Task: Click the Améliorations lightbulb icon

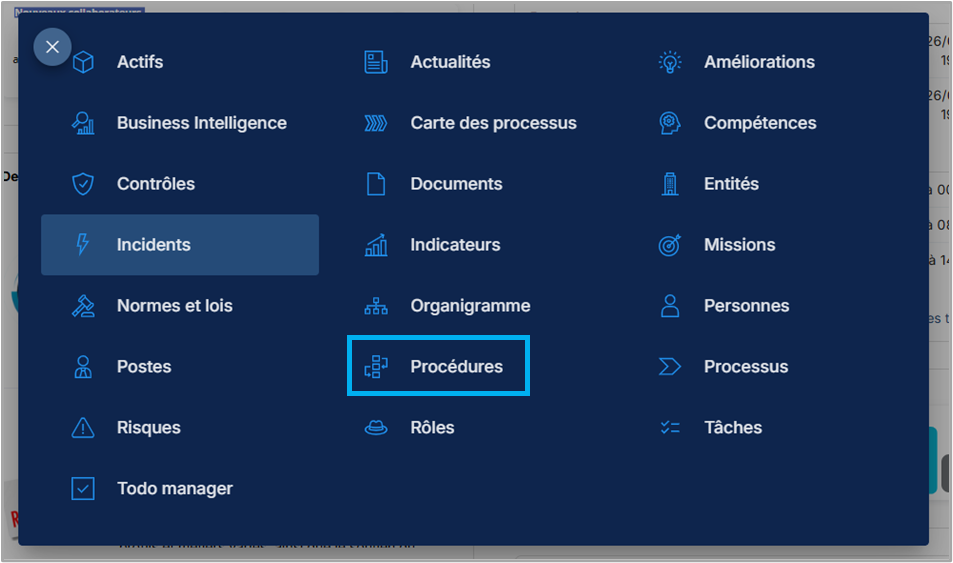Action: click(670, 62)
